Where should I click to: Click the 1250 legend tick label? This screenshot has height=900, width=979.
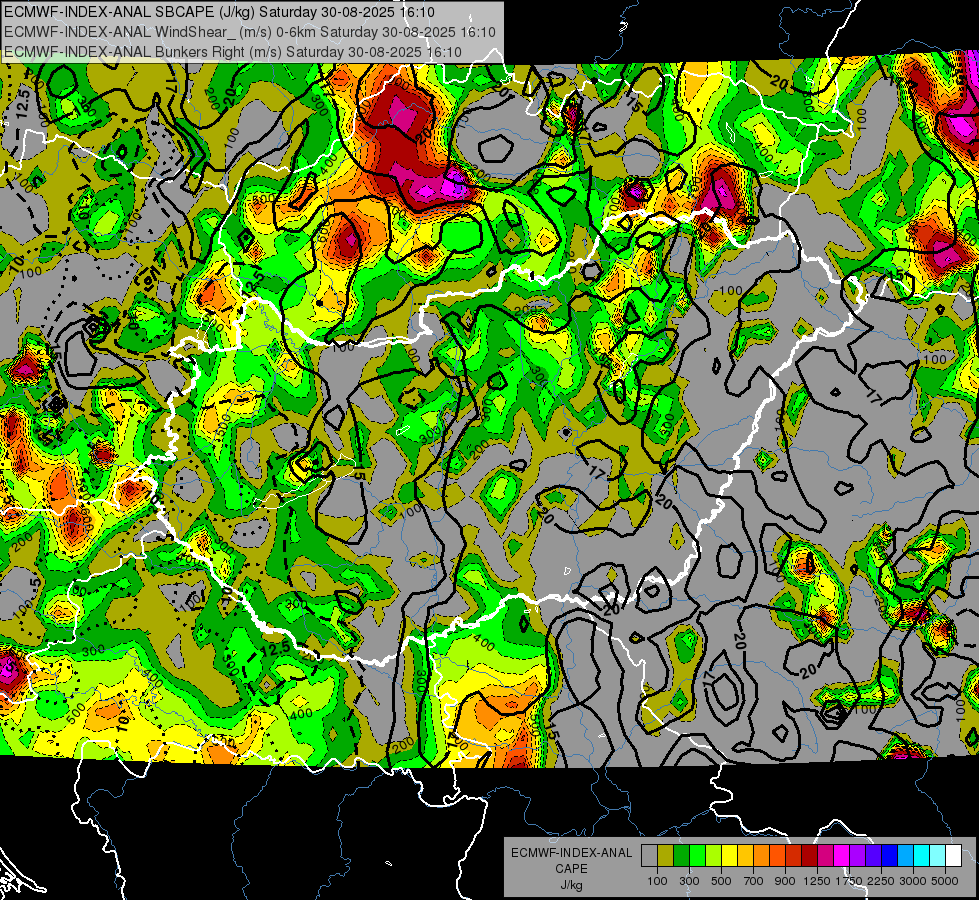click(817, 881)
